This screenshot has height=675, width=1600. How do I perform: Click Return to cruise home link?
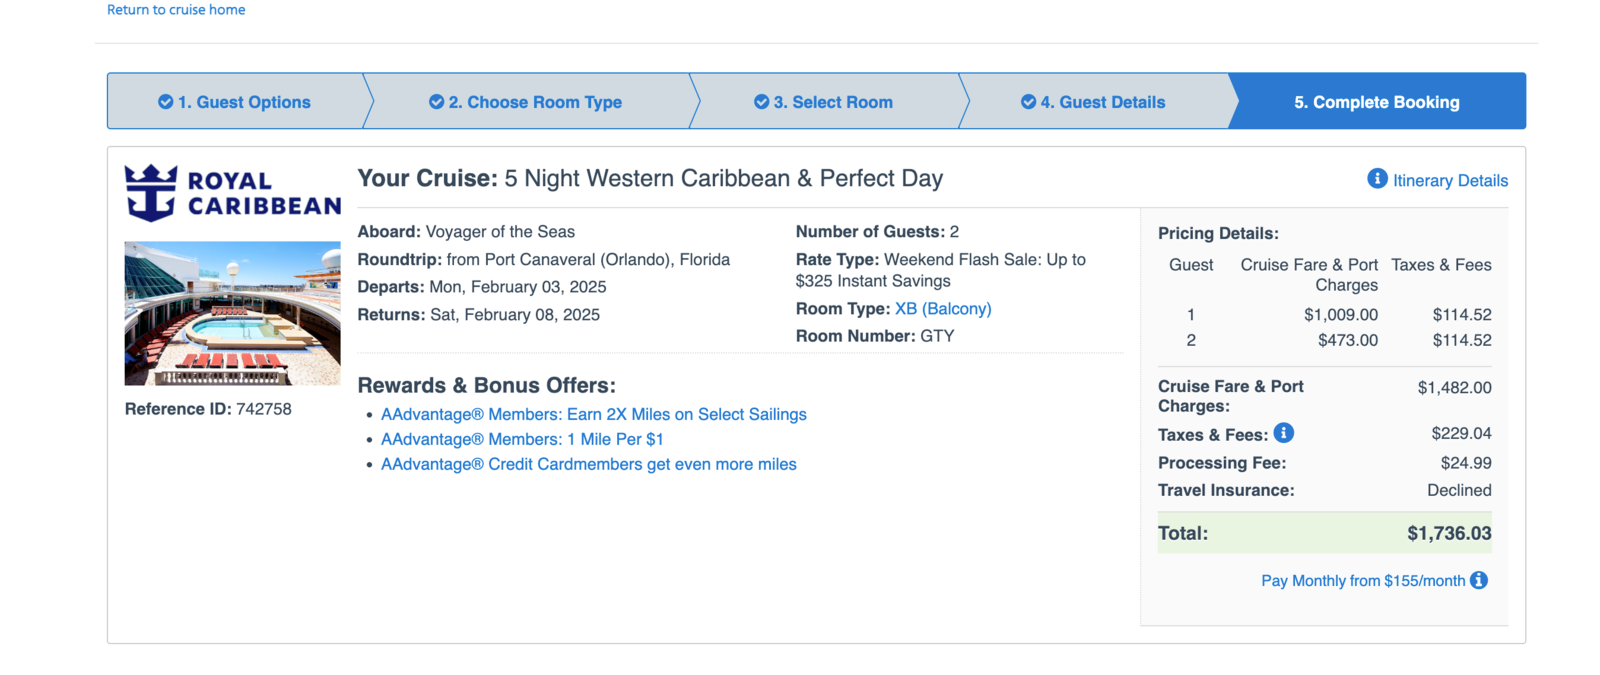tap(176, 9)
